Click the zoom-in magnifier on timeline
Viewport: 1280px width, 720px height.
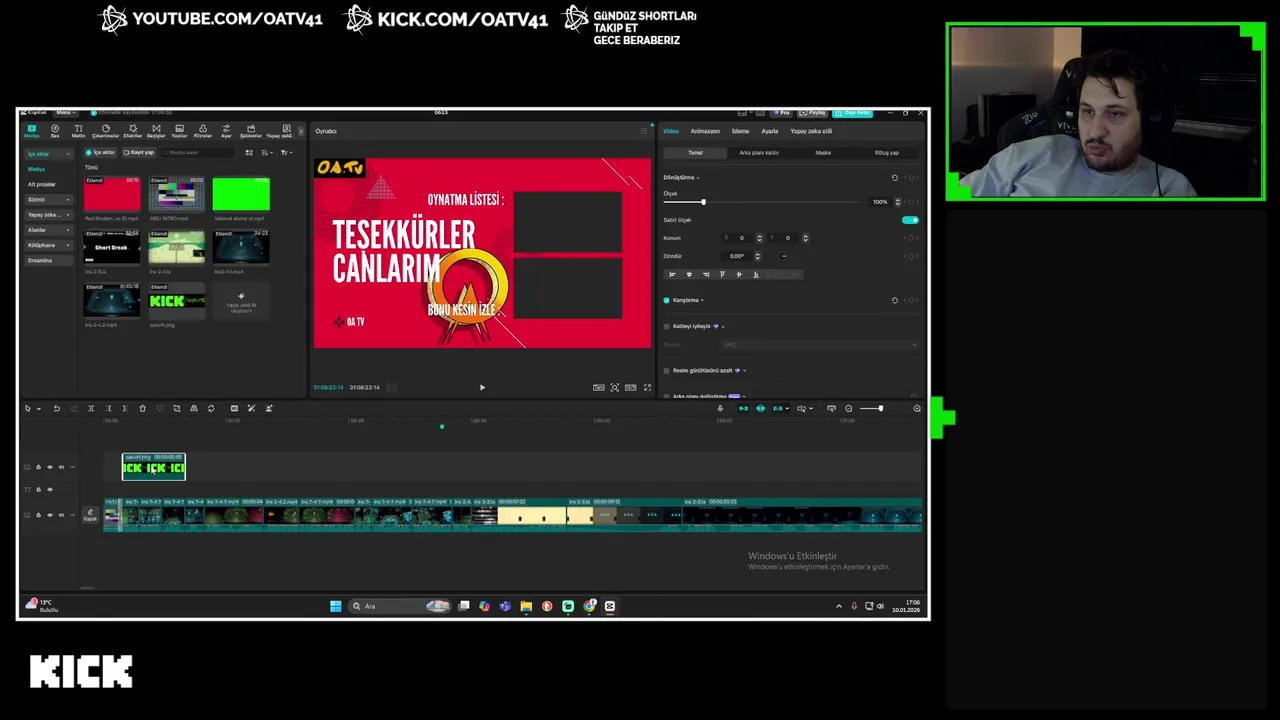917,408
